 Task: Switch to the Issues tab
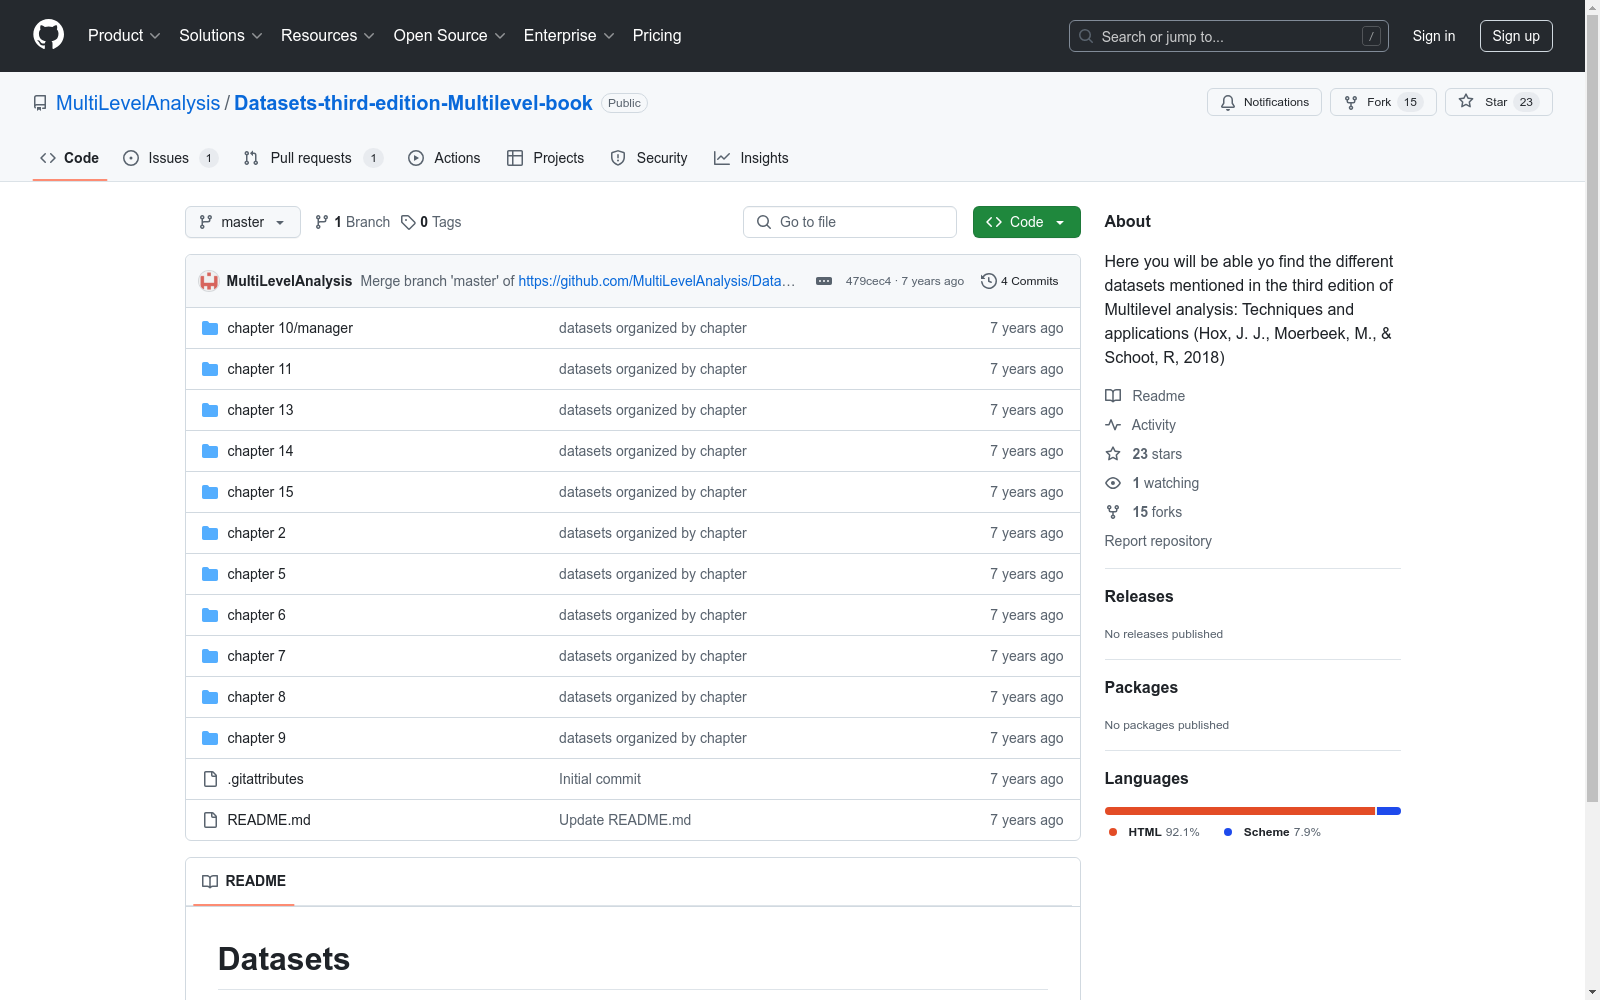pyautogui.click(x=170, y=158)
